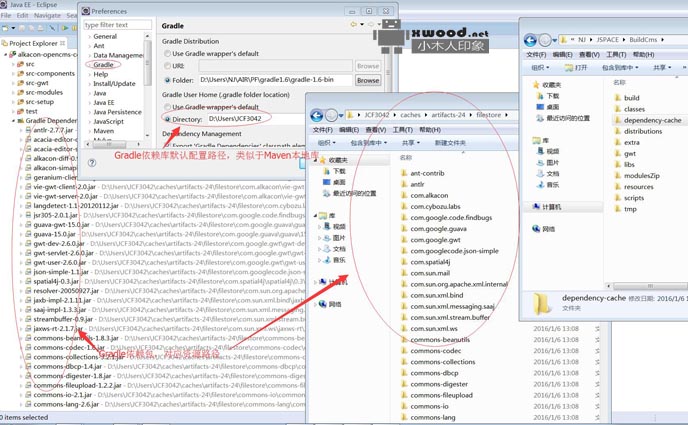688x425 pixels.
Task: Open the moduleZip folder
Action: [x=642, y=175]
